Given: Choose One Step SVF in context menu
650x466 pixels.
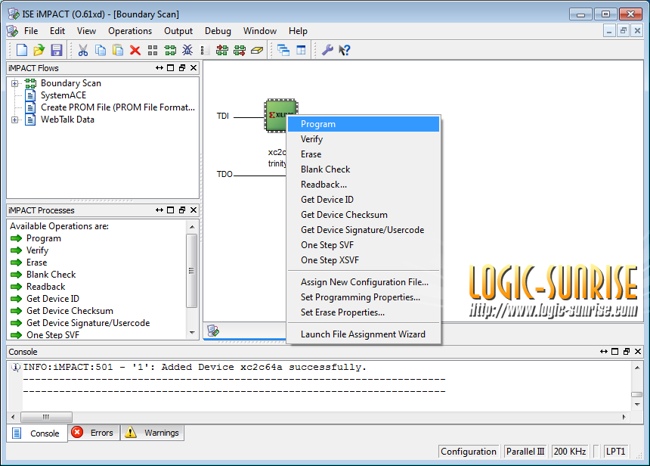Looking at the screenshot, I should [x=364, y=245].
